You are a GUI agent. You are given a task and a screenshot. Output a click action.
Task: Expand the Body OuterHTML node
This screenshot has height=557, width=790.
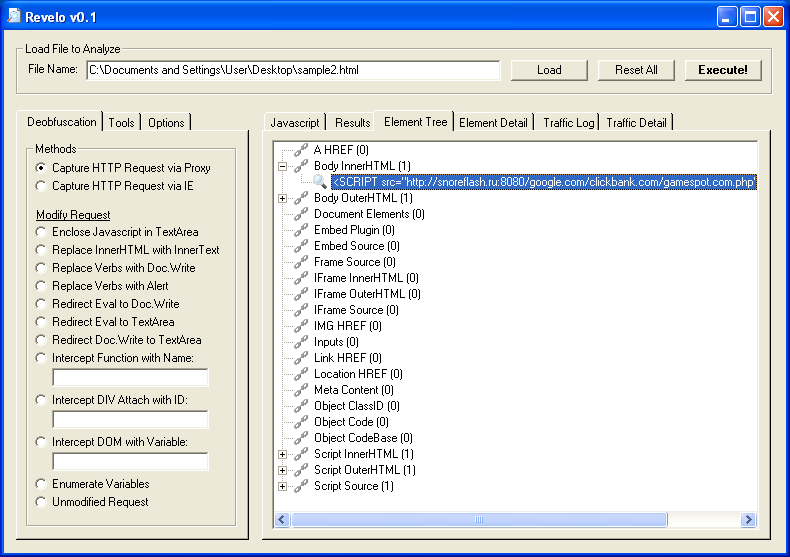point(283,198)
